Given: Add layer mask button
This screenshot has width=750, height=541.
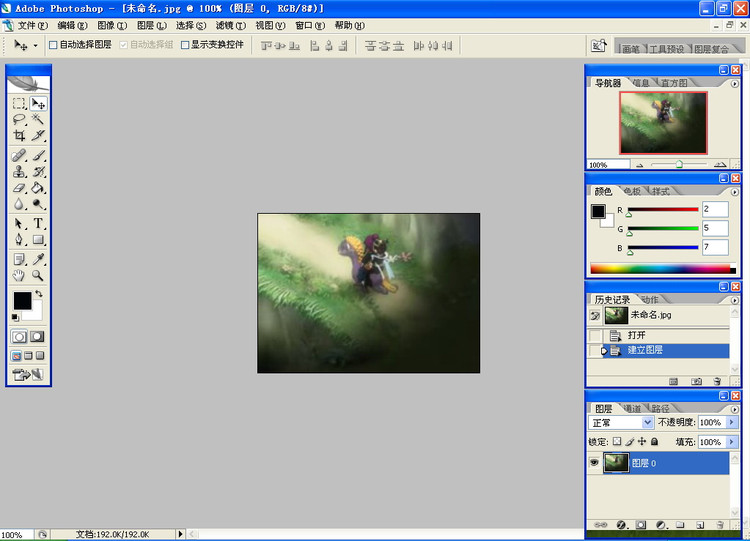Looking at the screenshot, I should (640, 525).
